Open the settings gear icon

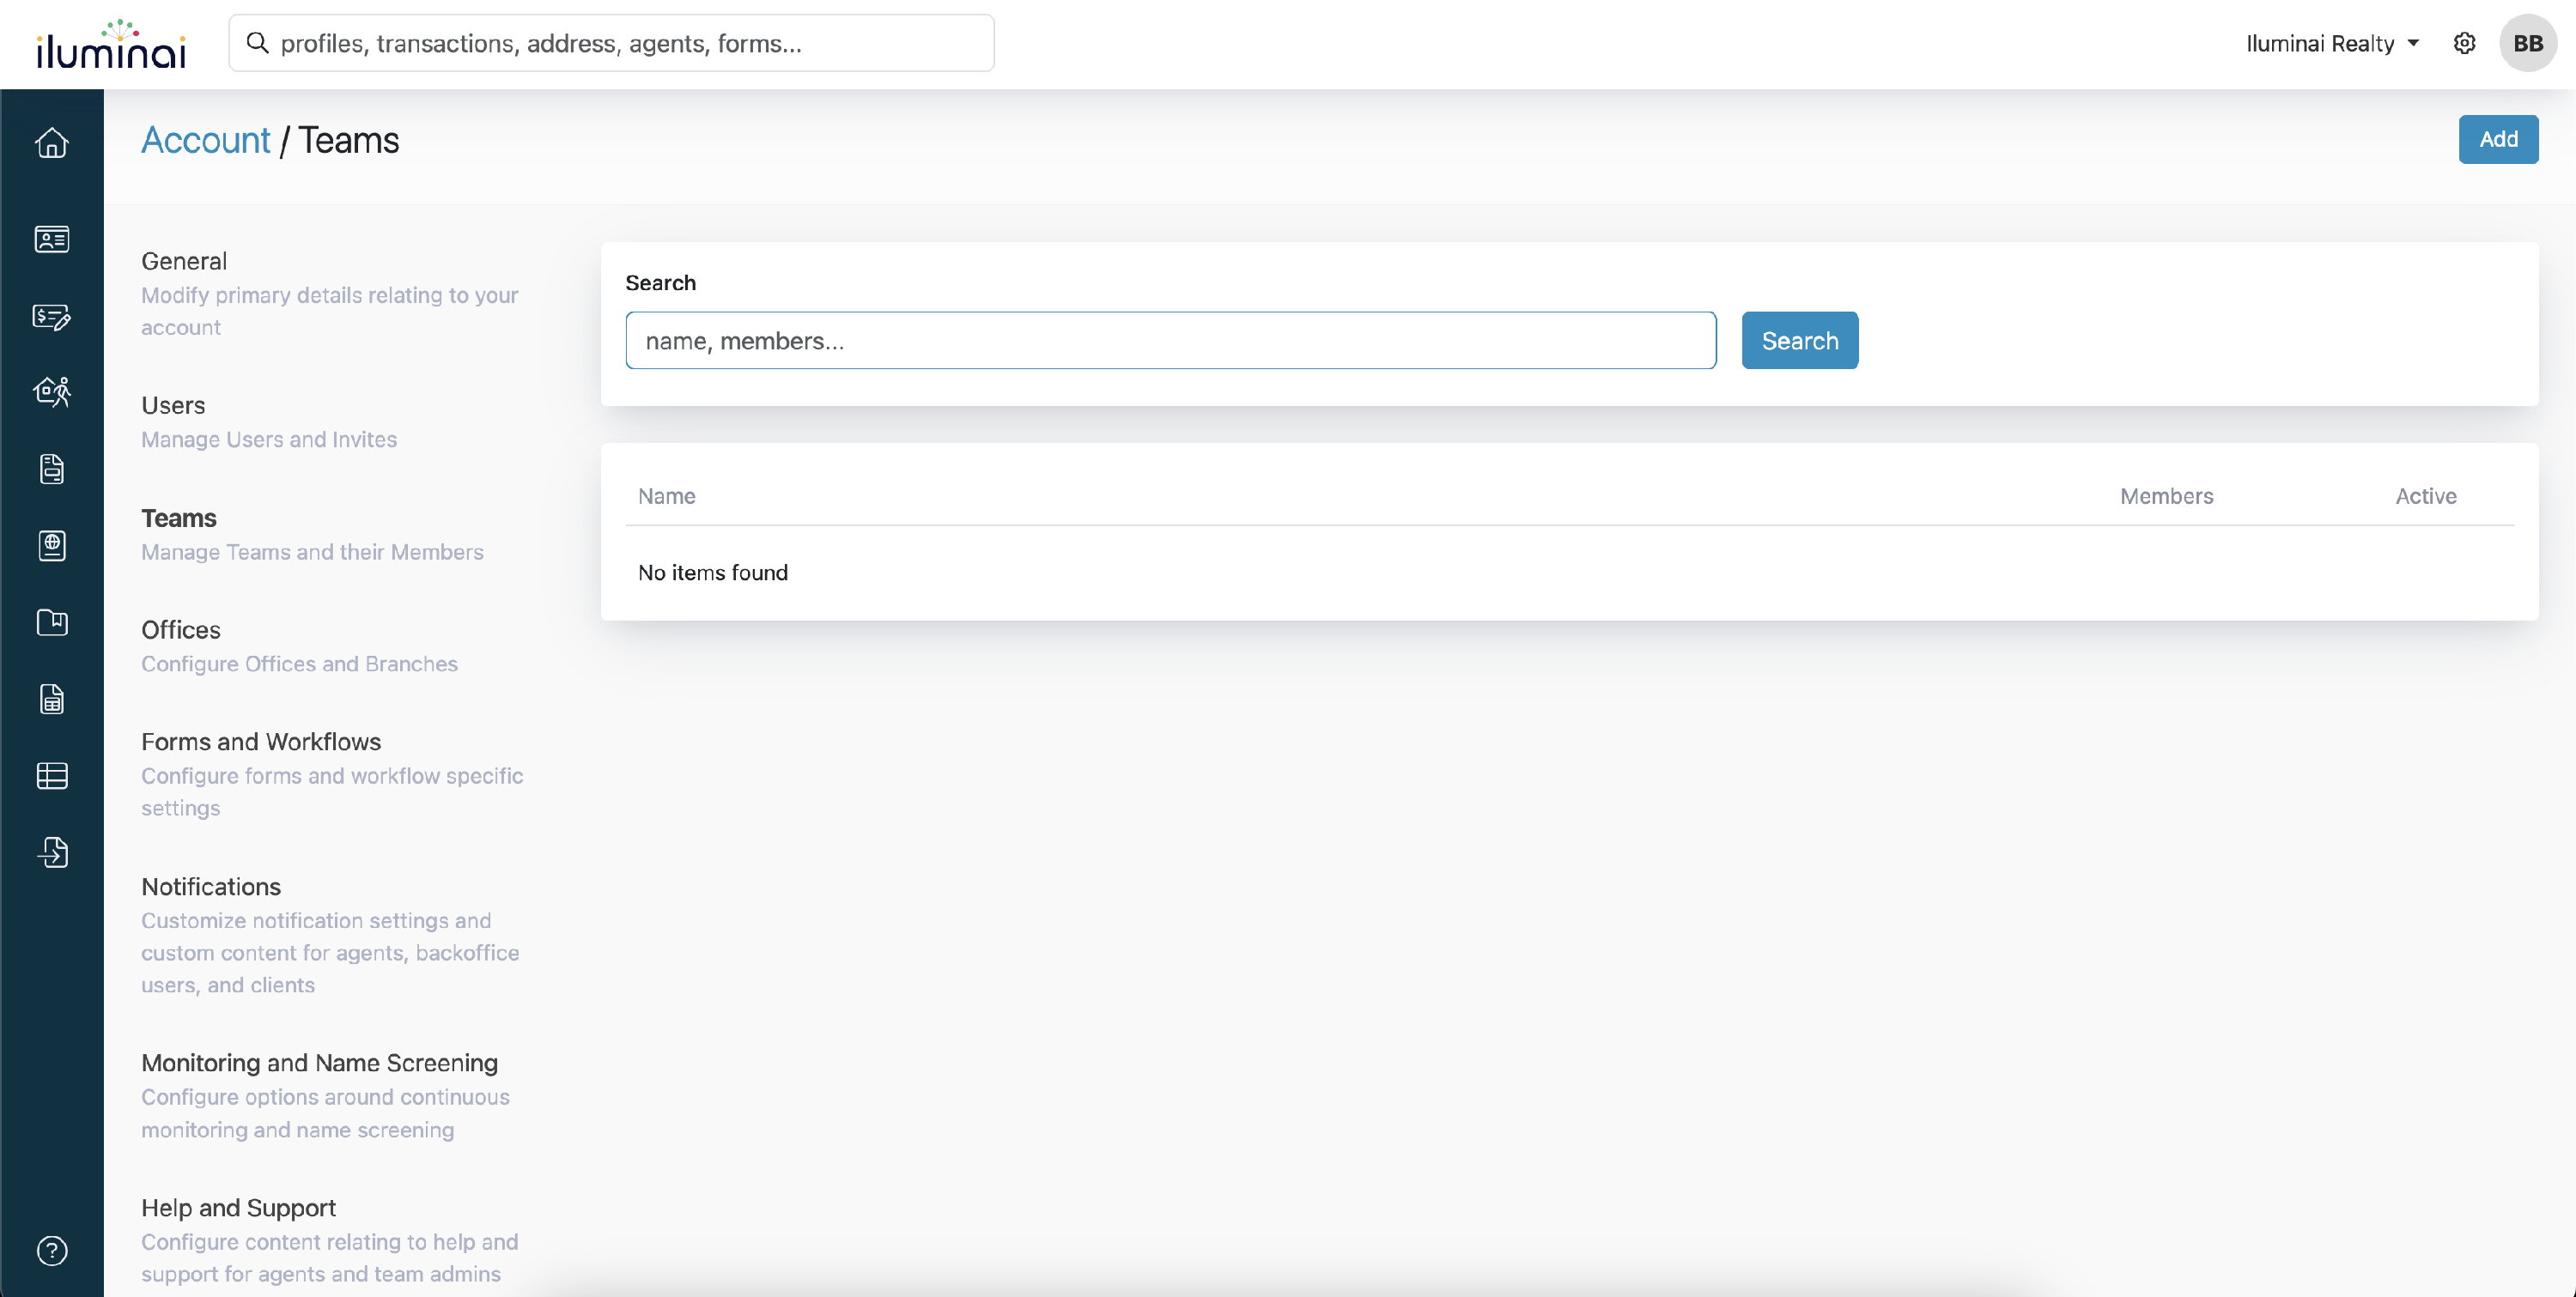tap(2464, 43)
